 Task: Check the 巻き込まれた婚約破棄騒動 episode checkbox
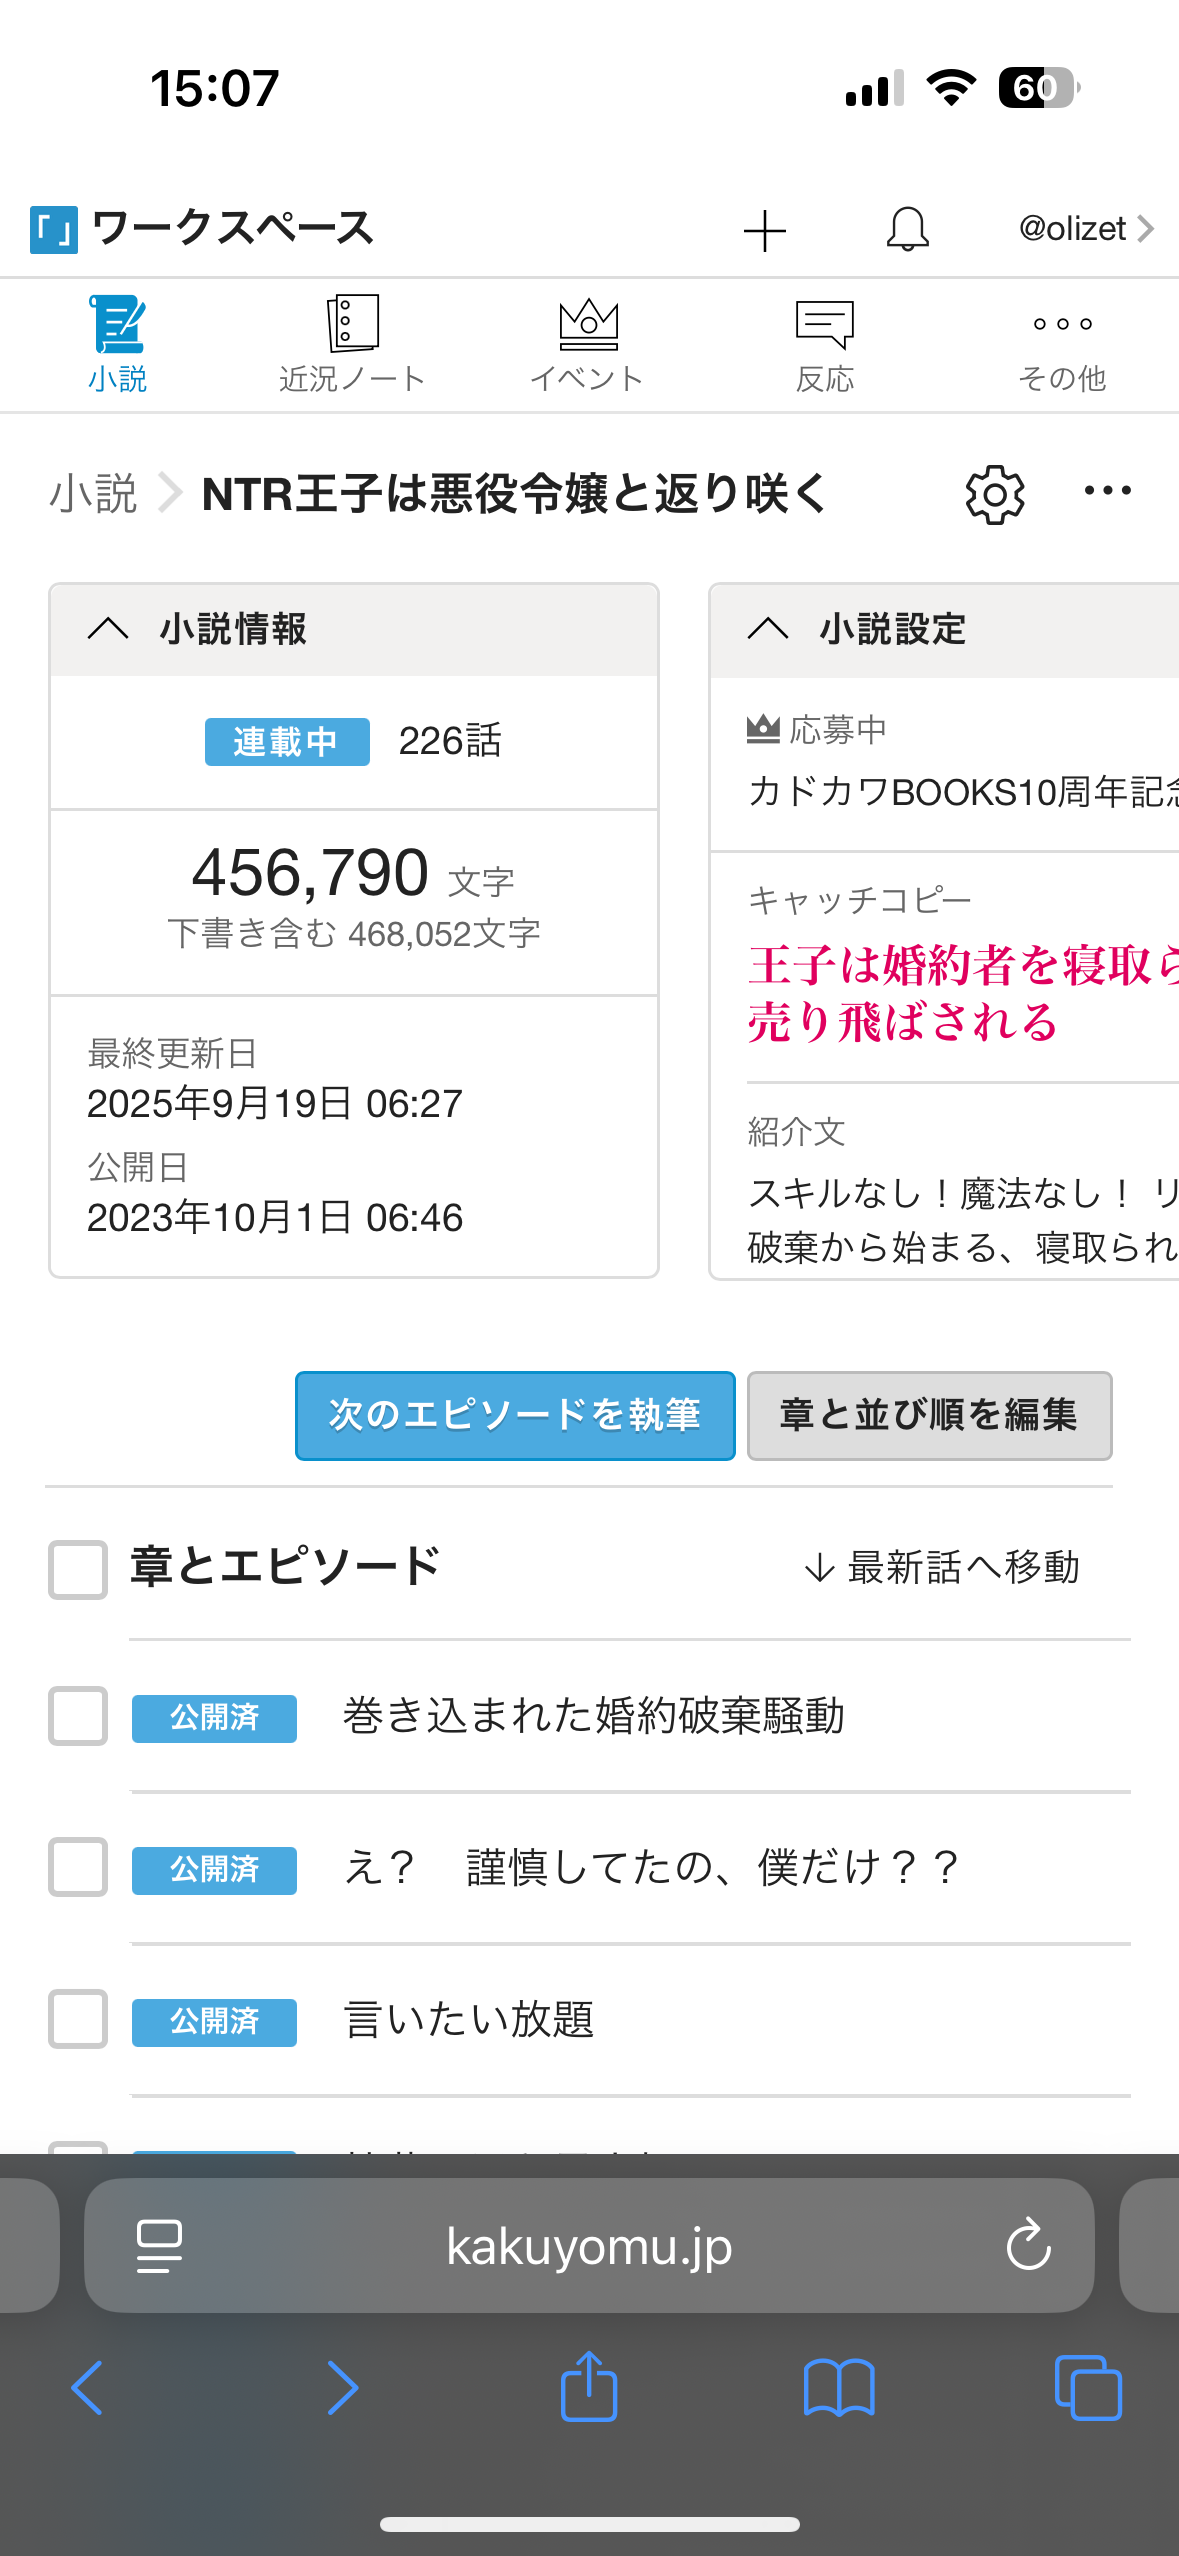[78, 1716]
